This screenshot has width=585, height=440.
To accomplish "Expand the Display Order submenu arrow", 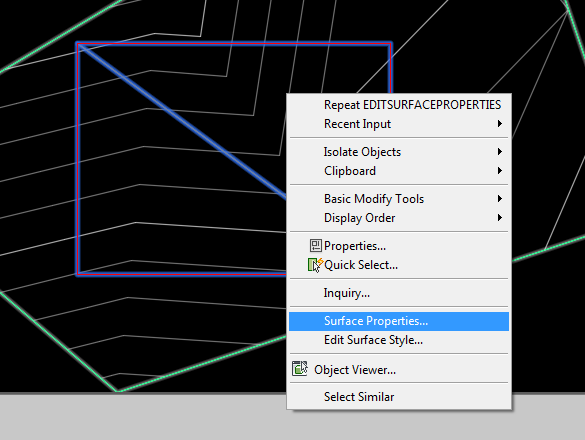I will (x=500, y=218).
